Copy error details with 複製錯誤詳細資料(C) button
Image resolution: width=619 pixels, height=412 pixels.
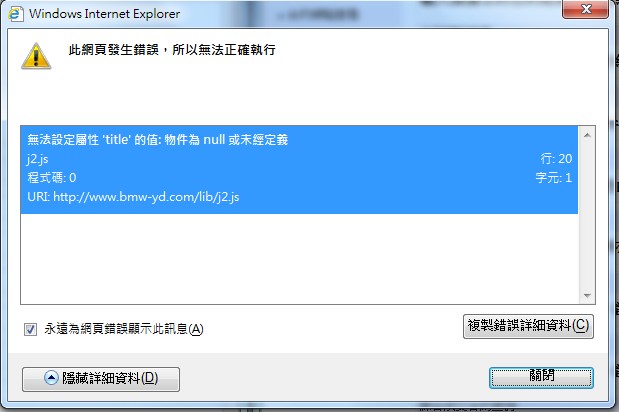point(528,326)
